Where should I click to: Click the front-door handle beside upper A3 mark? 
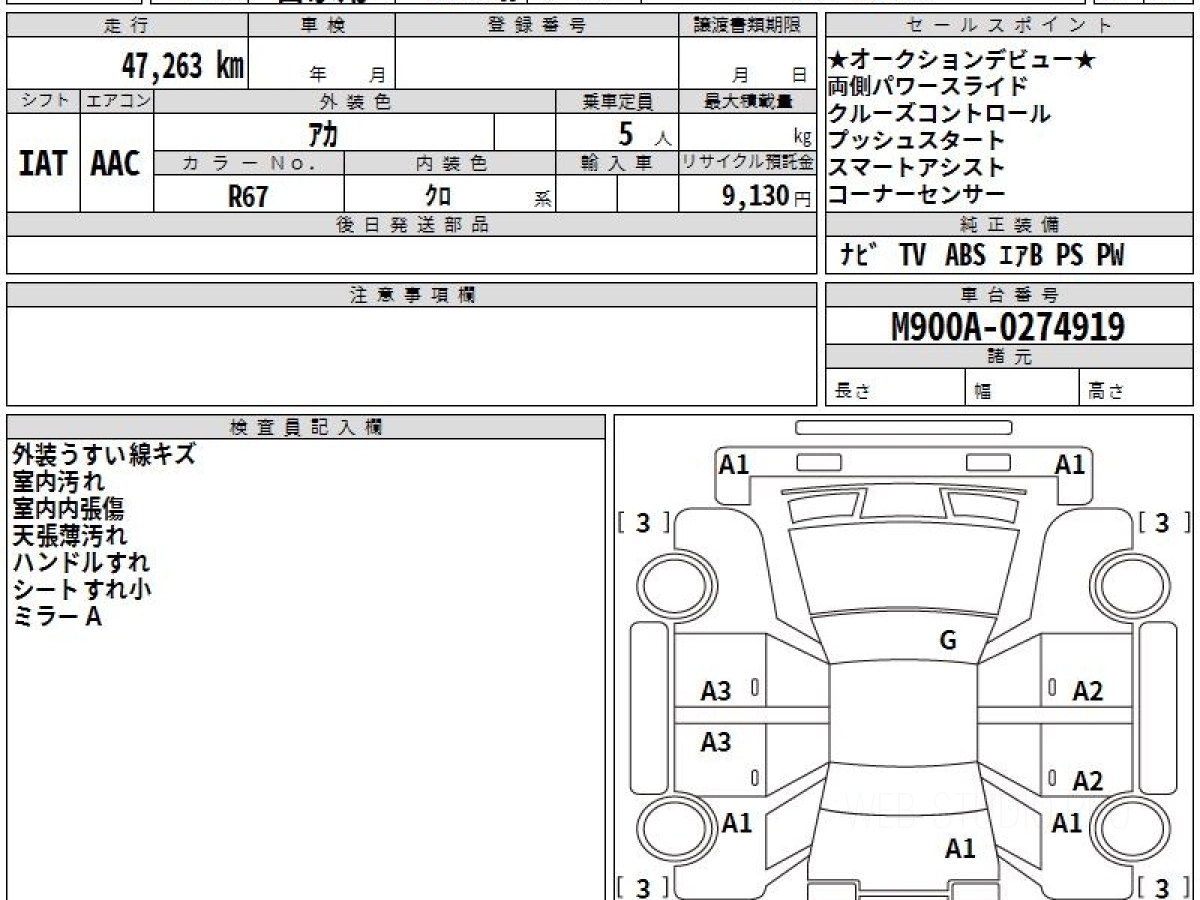(754, 688)
